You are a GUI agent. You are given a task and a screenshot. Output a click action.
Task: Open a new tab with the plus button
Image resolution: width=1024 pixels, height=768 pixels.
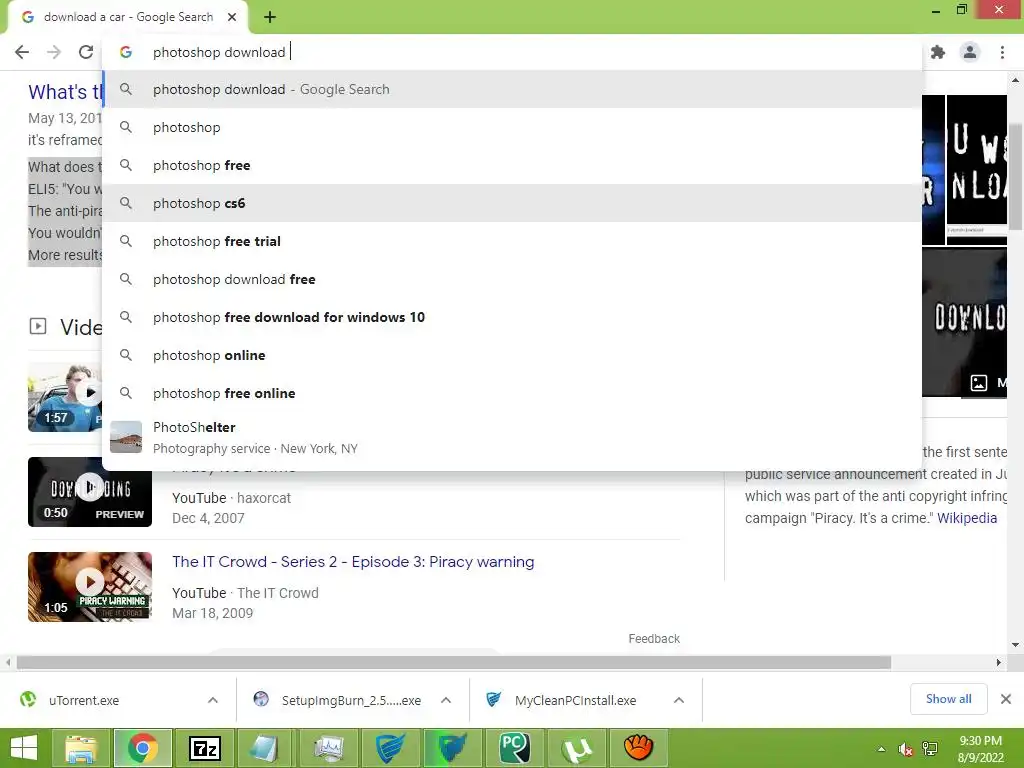[x=270, y=18]
